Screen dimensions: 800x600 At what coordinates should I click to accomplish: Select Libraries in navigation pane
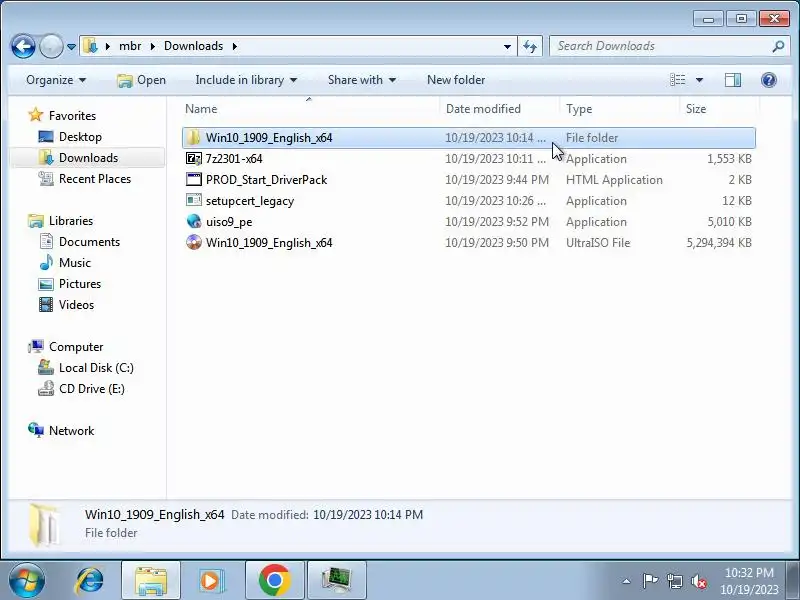coord(71,221)
